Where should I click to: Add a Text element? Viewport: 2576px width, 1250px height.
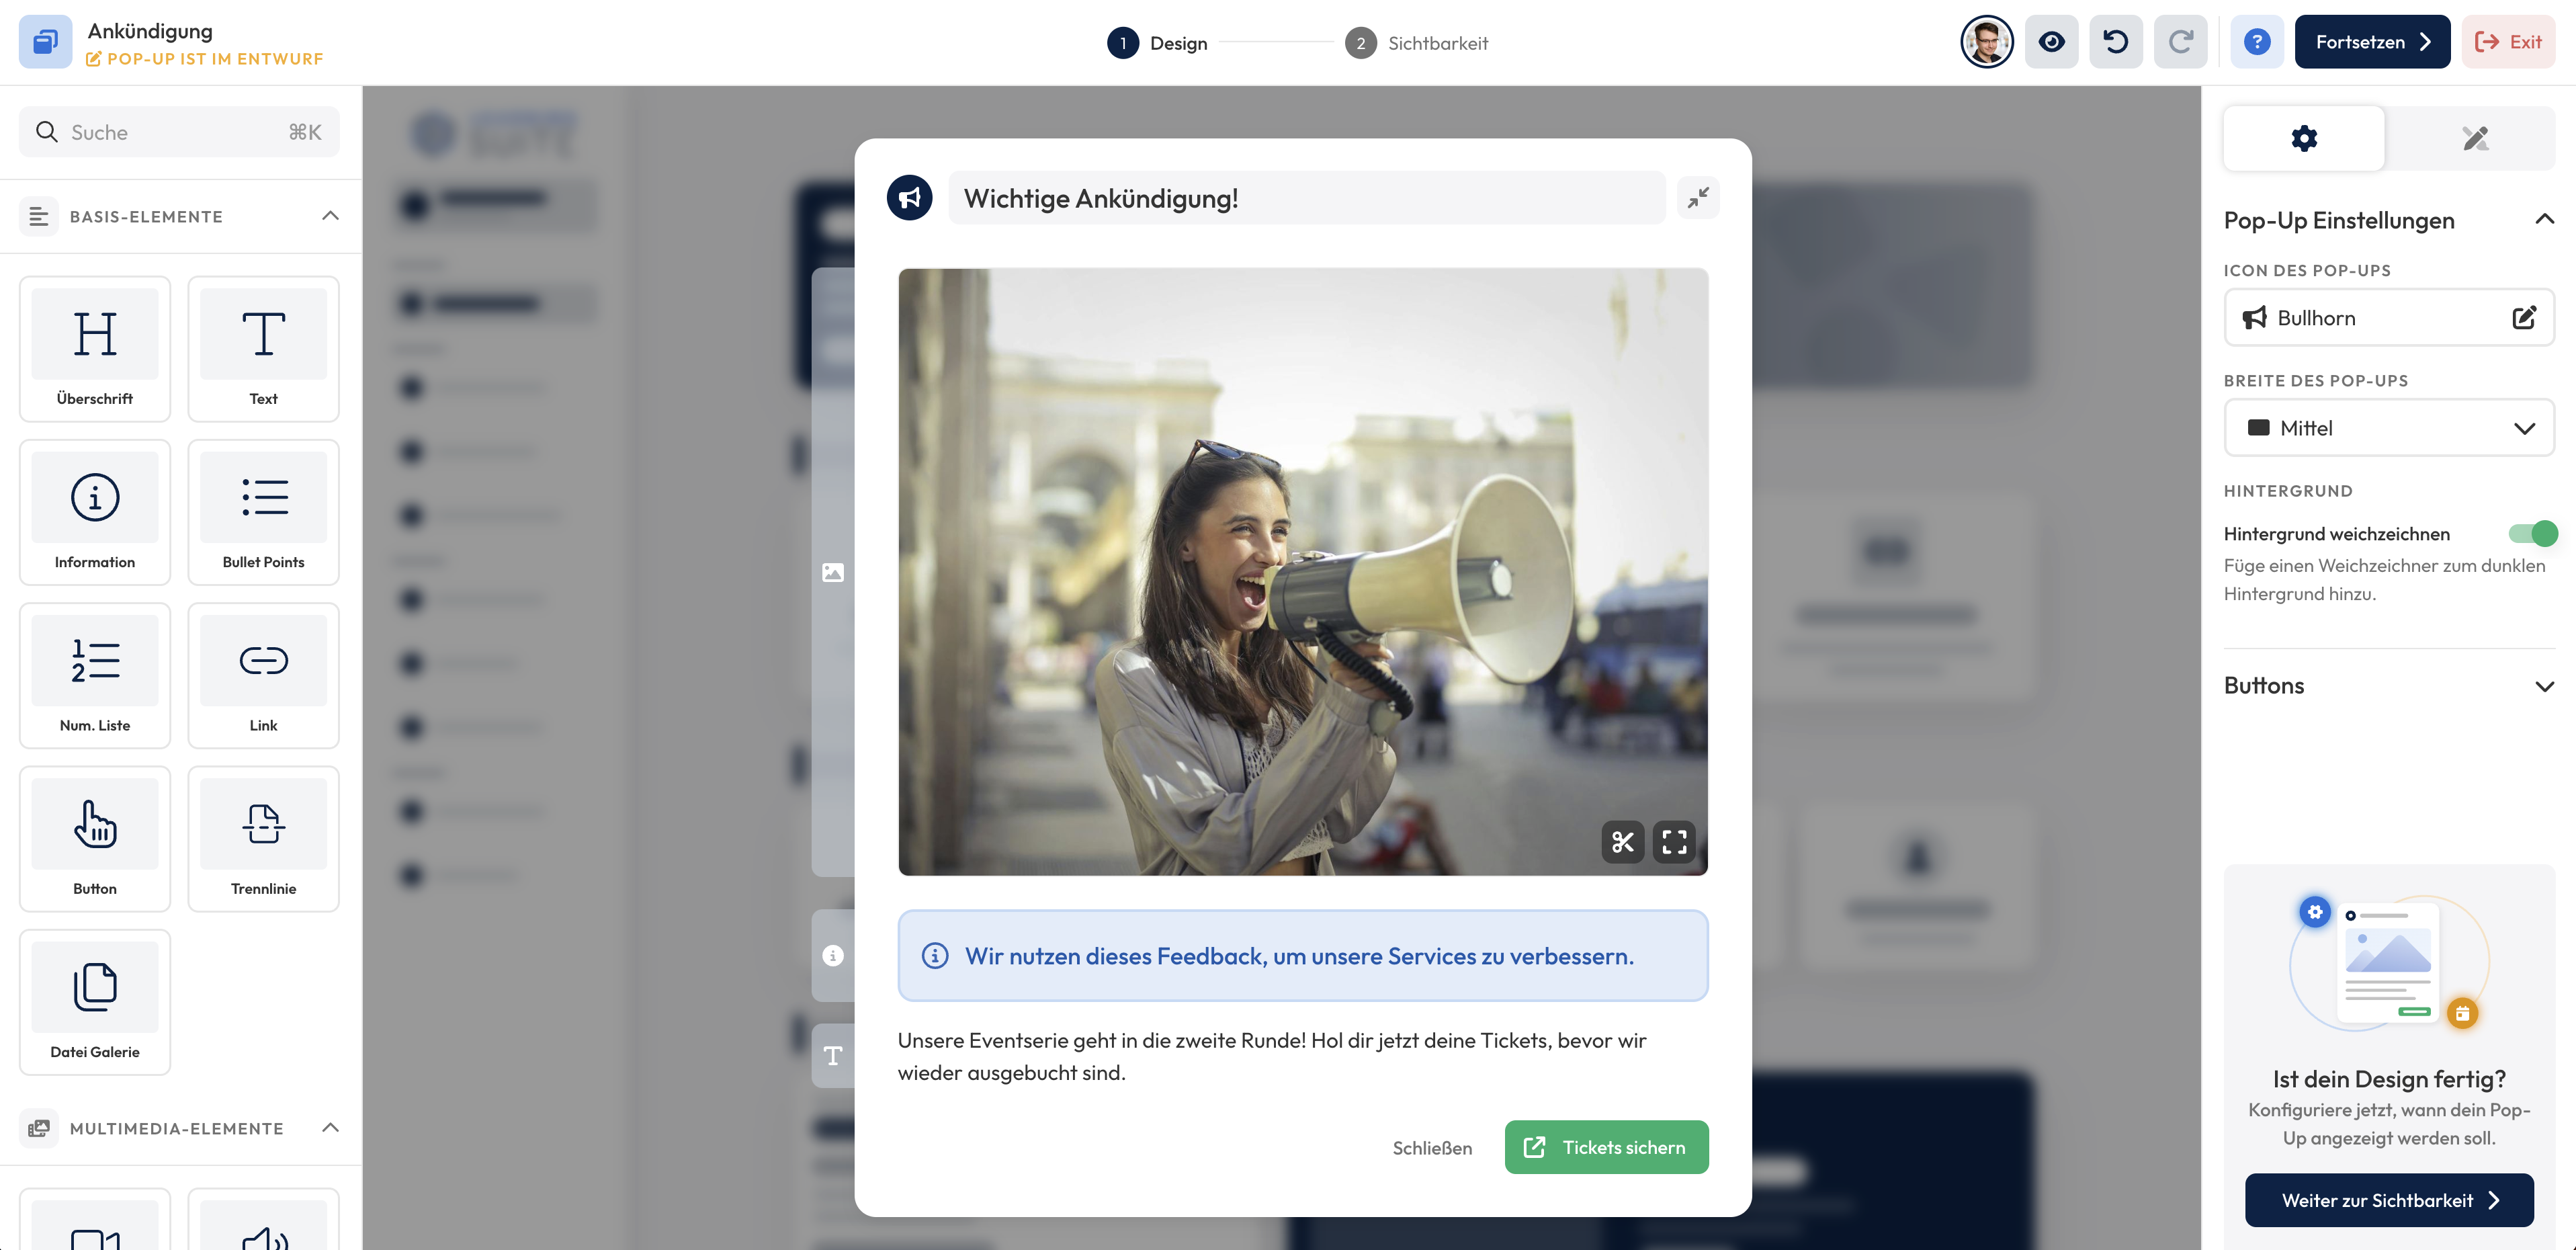(x=263, y=349)
